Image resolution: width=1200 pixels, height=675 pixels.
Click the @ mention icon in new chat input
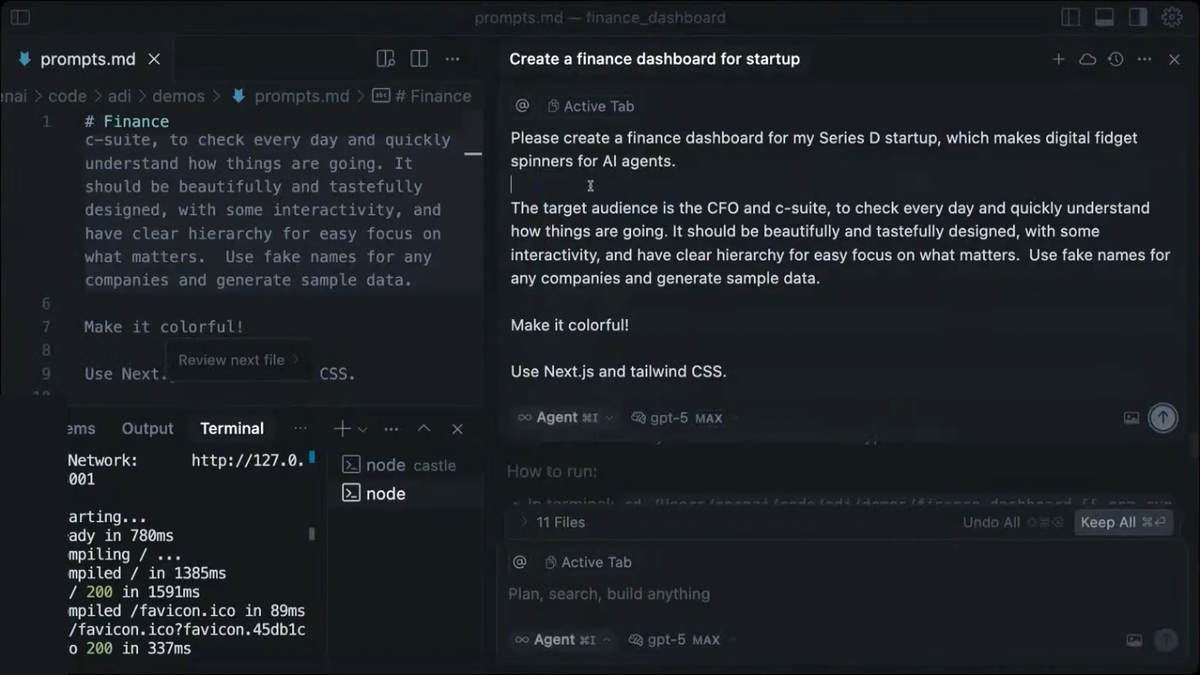519,562
